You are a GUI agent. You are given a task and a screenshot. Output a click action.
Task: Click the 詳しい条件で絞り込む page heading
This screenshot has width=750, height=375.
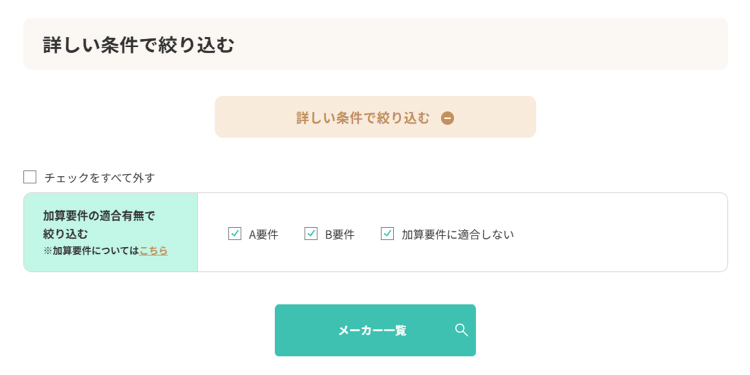(139, 44)
